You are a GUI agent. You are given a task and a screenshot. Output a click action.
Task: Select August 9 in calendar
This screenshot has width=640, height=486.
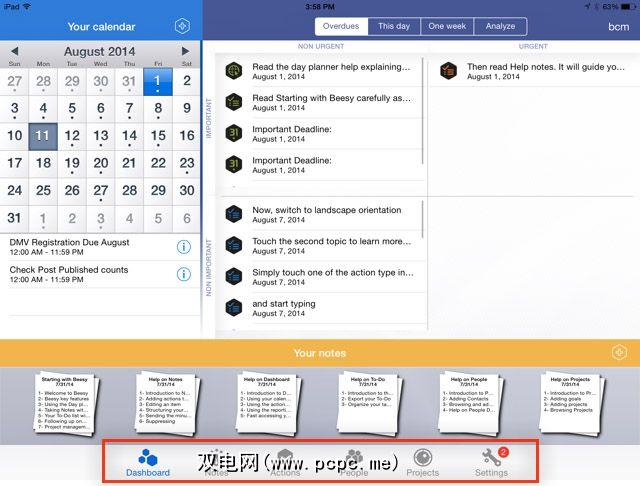(187, 109)
